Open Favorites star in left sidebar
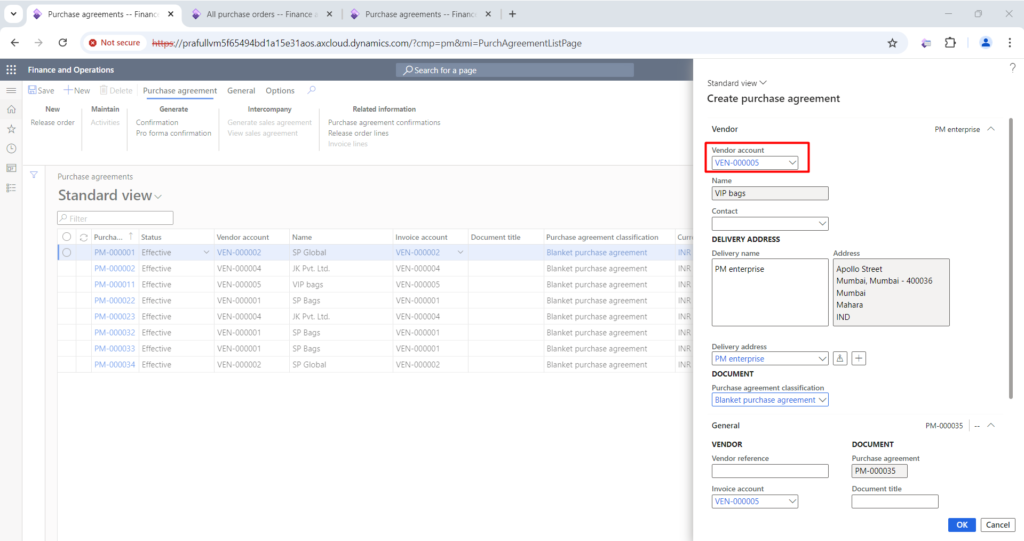This screenshot has height=541, width=1024. pyautogui.click(x=11, y=129)
